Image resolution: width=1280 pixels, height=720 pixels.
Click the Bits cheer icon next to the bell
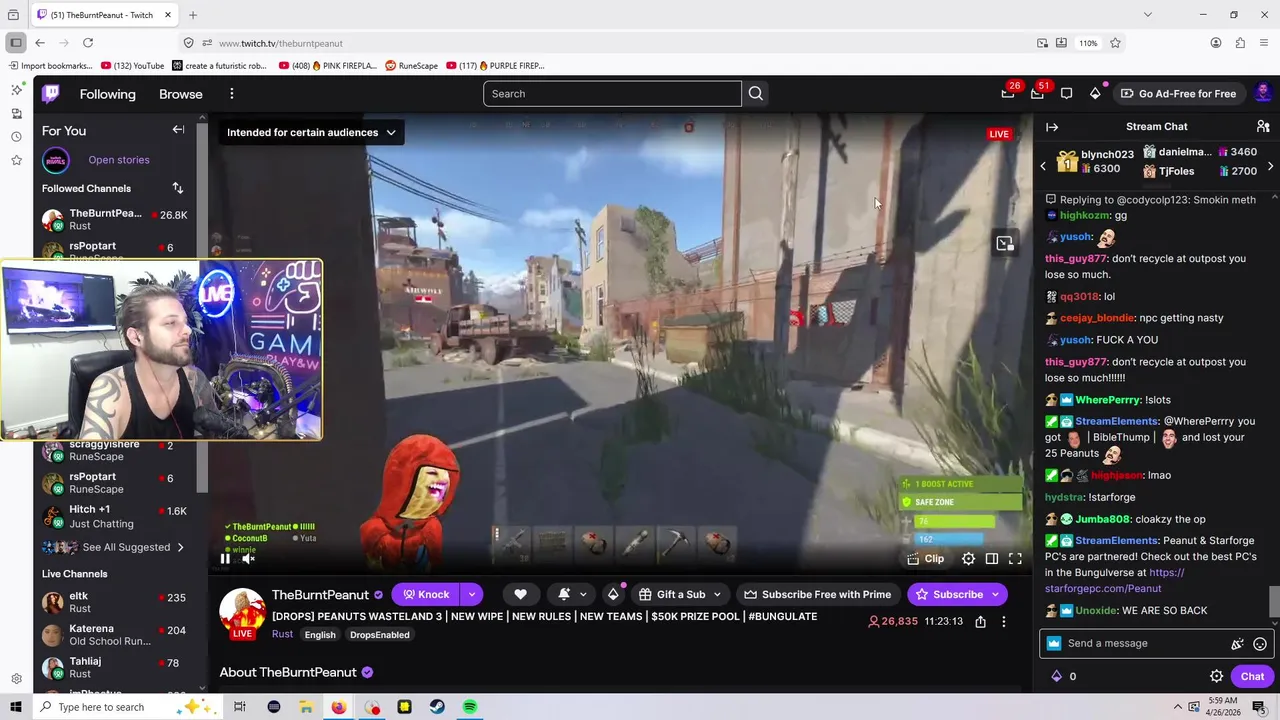(613, 594)
